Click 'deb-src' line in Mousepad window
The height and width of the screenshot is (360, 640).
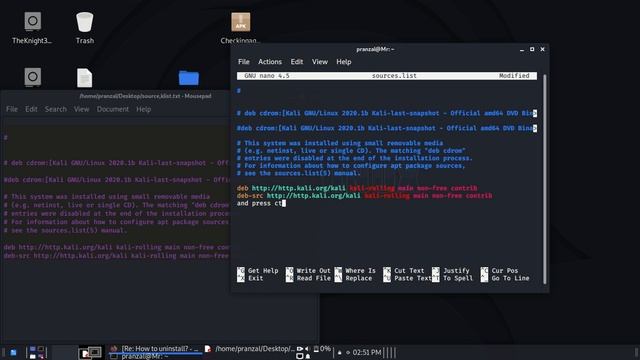[x=116, y=256]
